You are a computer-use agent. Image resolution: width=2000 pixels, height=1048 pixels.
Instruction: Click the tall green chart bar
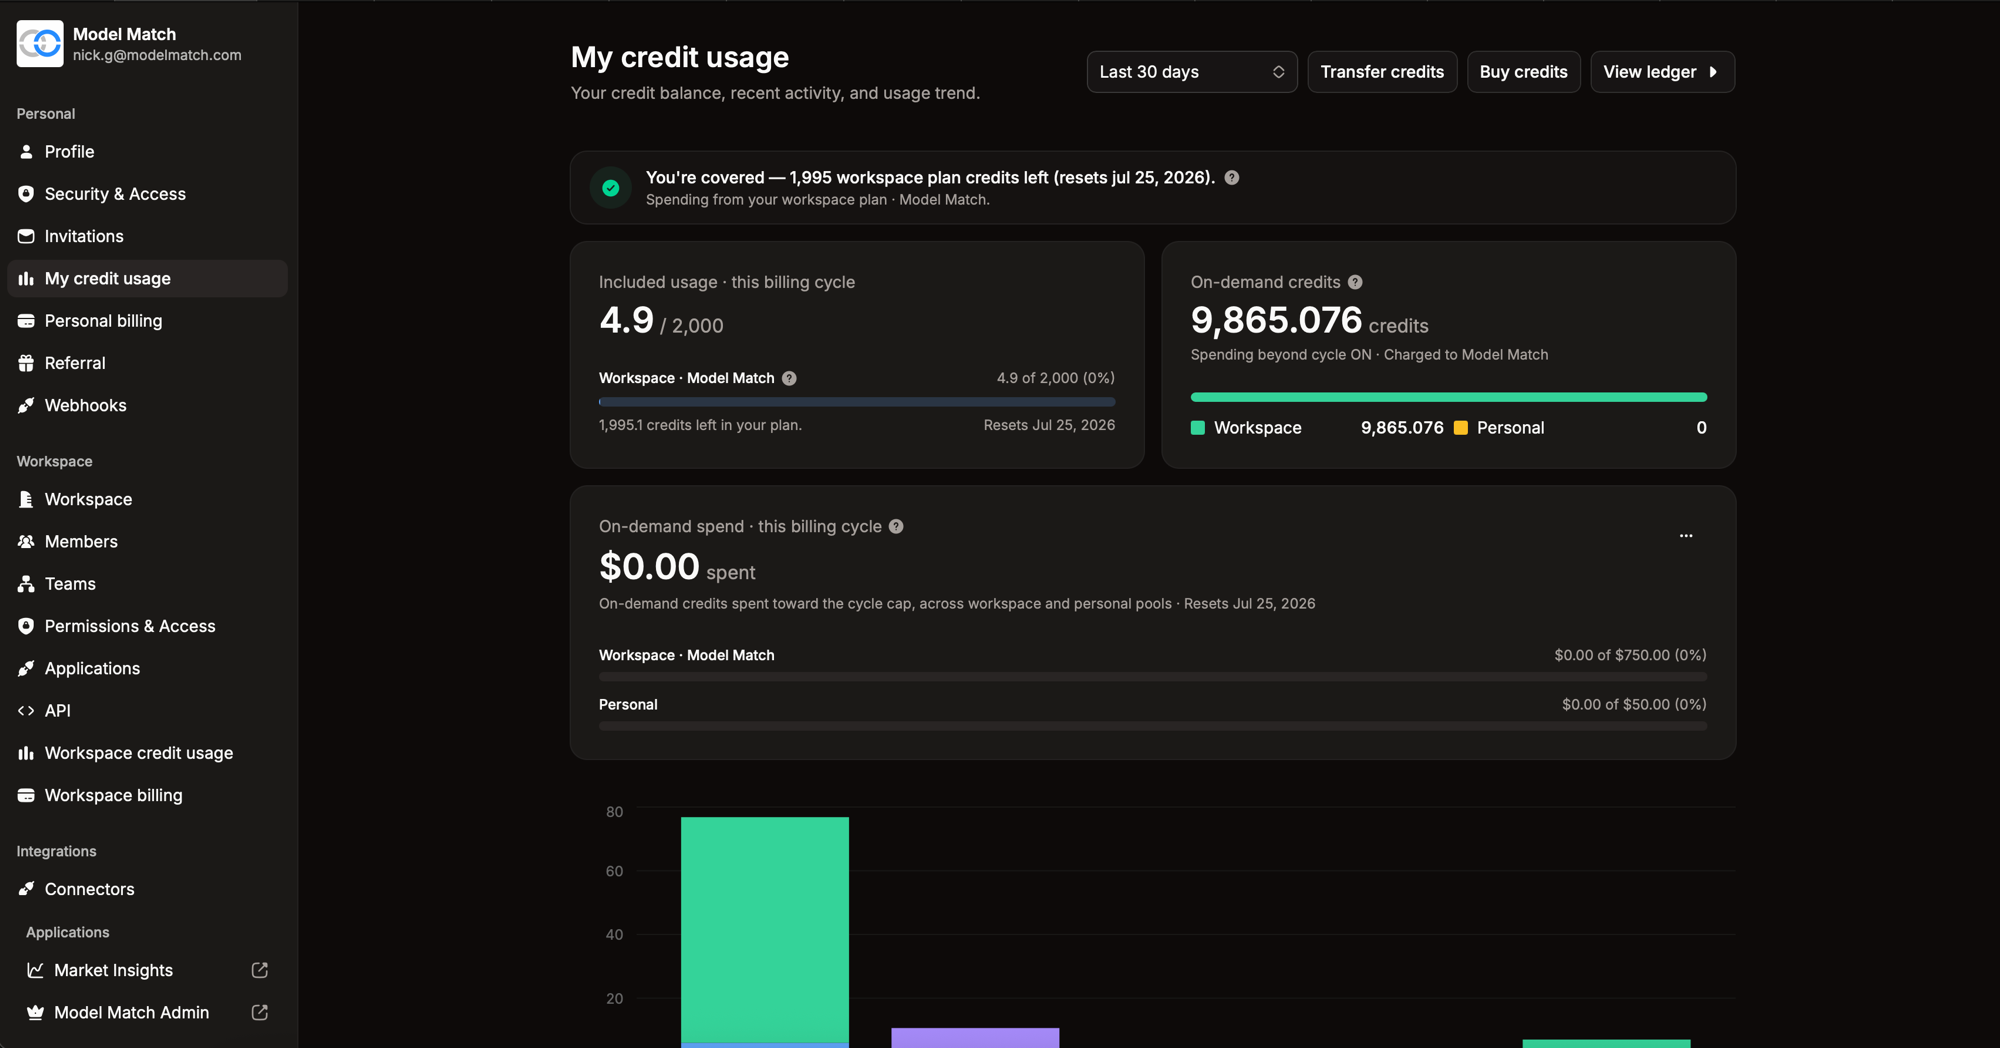765,930
